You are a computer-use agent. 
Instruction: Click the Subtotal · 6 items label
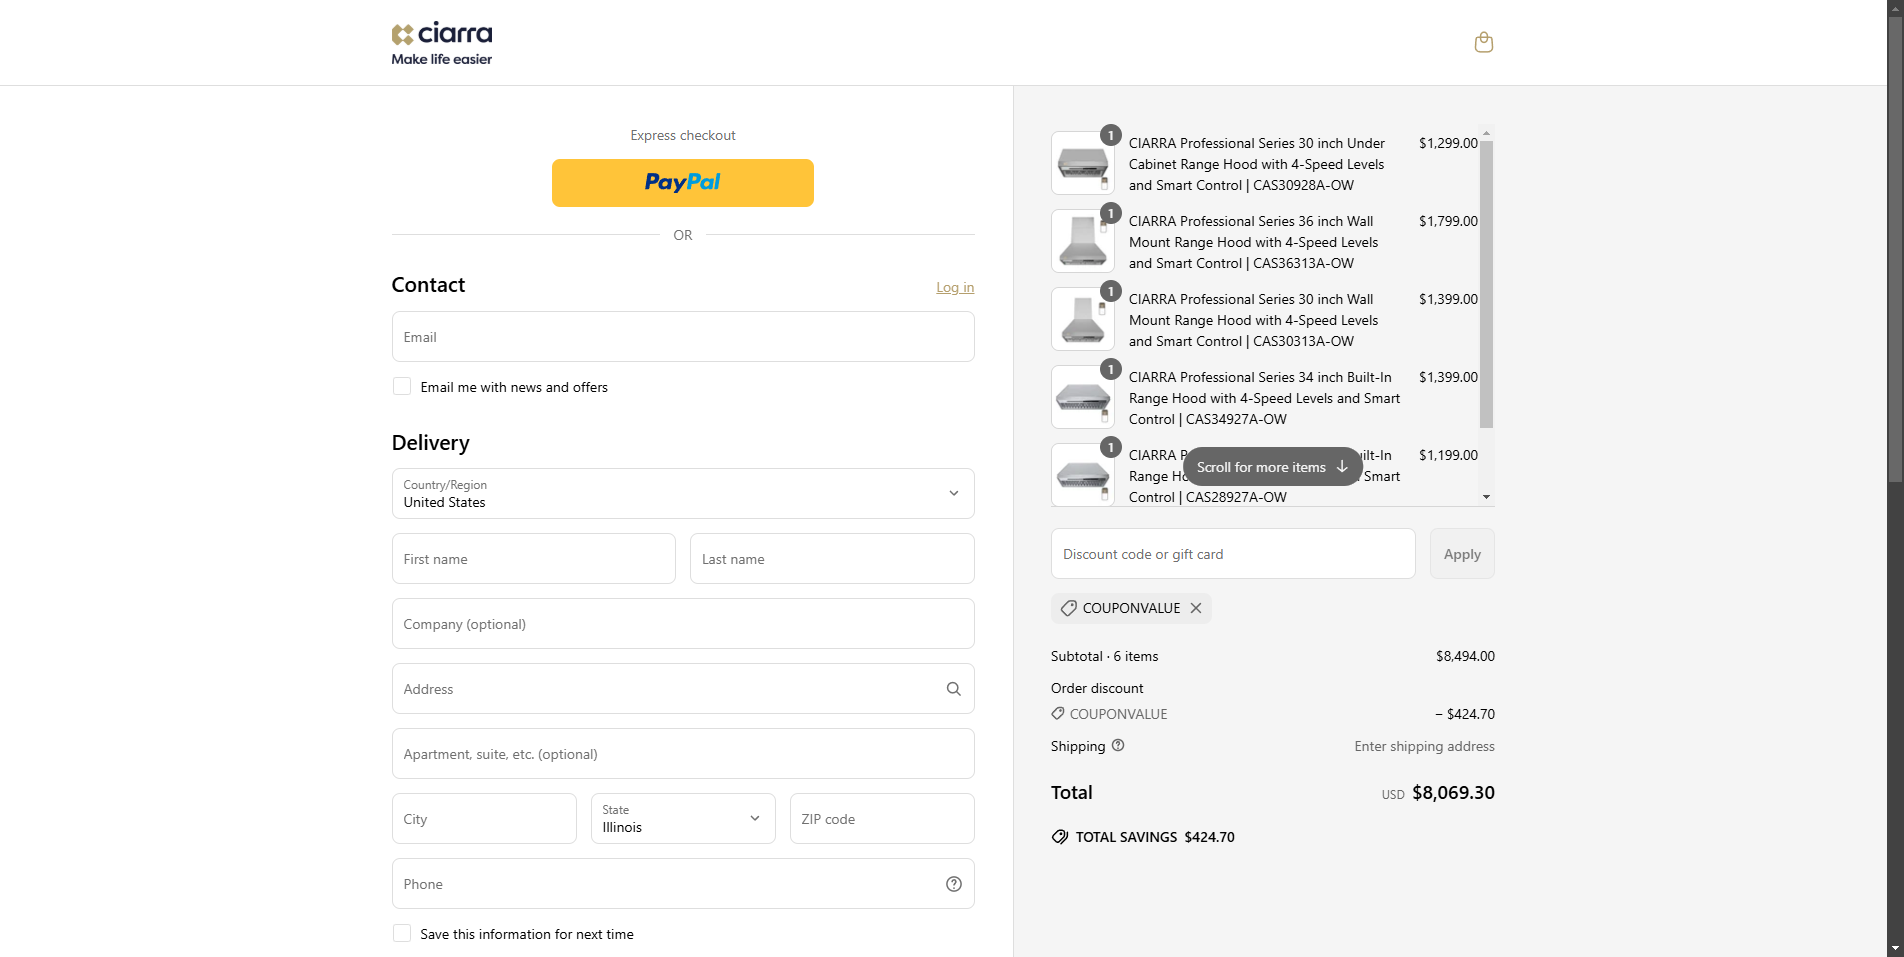tap(1104, 656)
